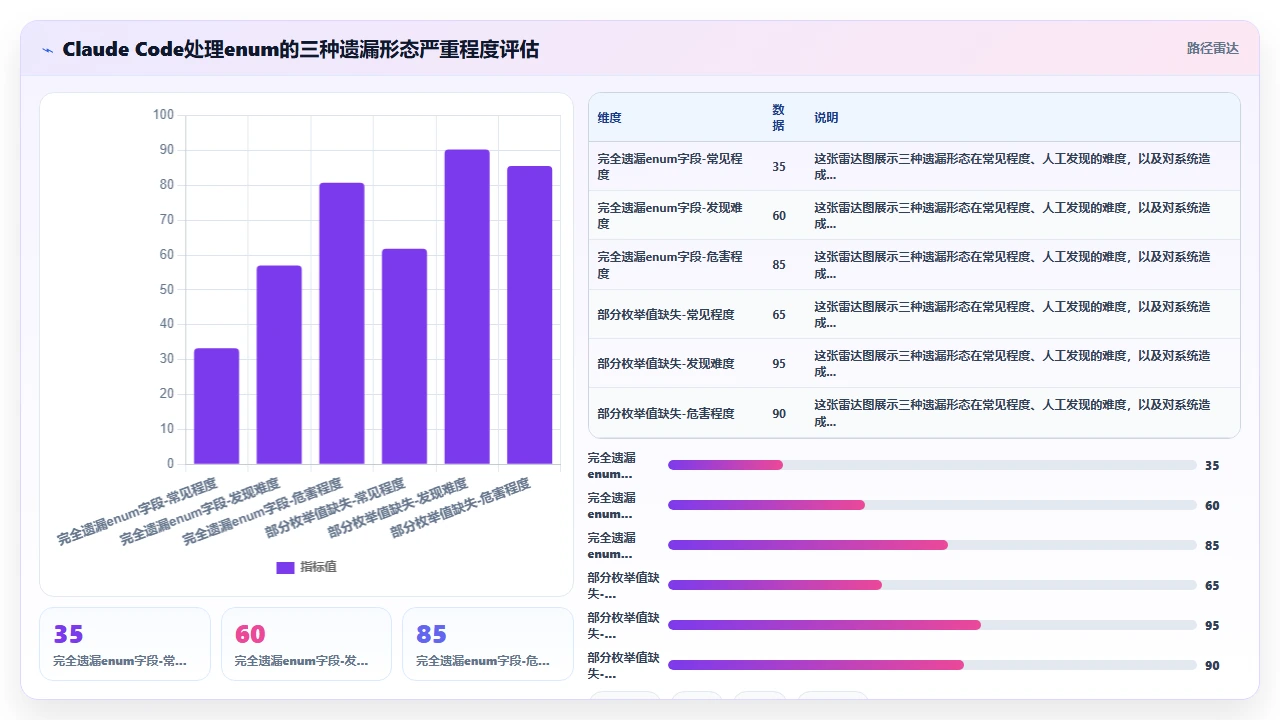This screenshot has height=720, width=1280.
Task: Toggle the 指标值 legend swatch
Action: click(x=285, y=567)
